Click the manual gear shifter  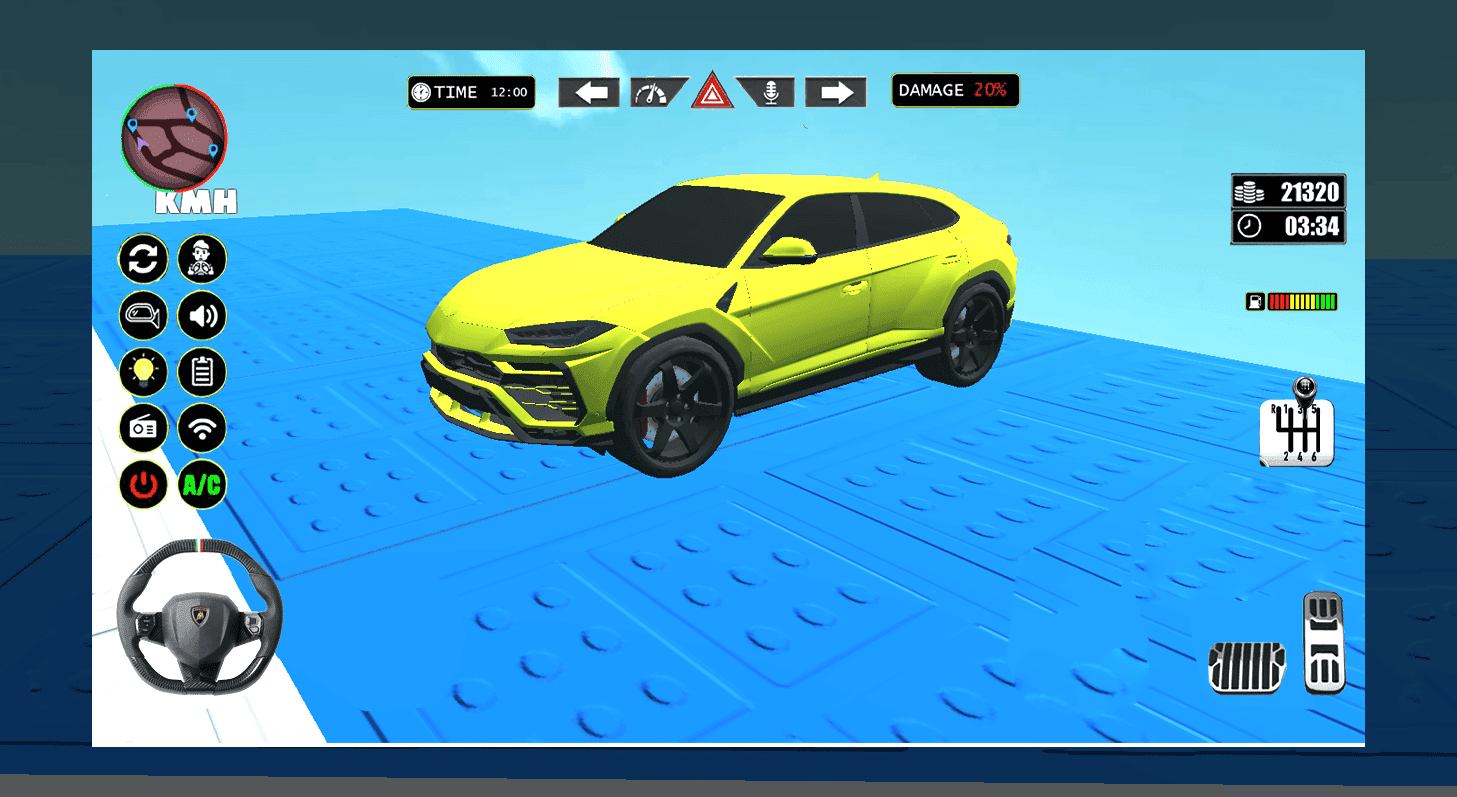click(x=1297, y=426)
